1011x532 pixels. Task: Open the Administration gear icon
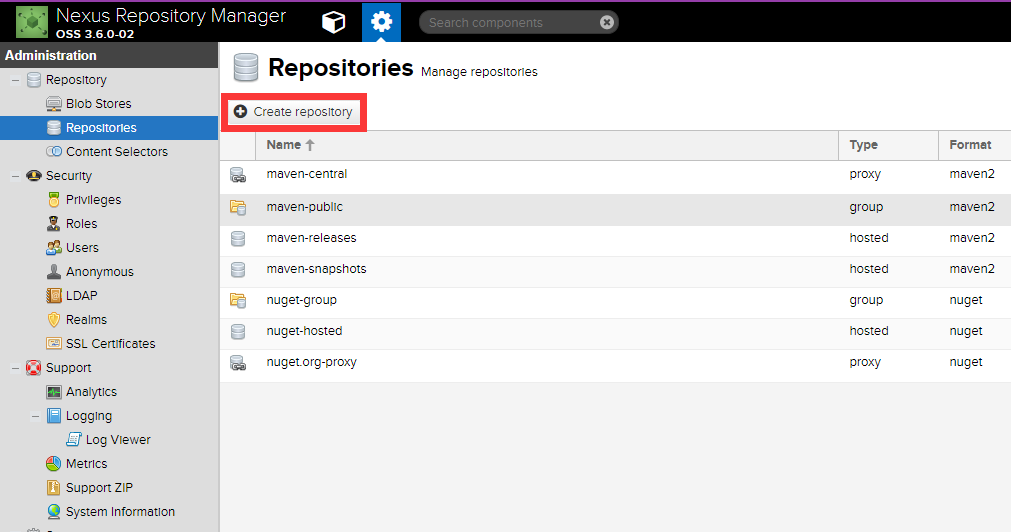(x=381, y=22)
